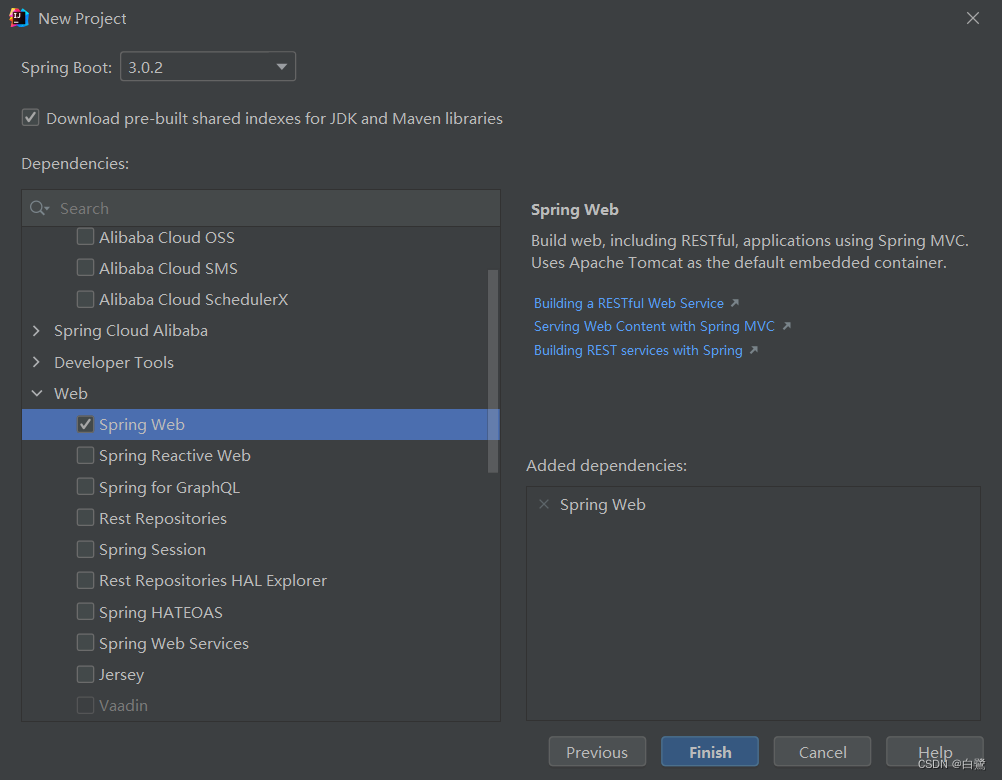Viewport: 1002px width, 780px height.
Task: Click external-link arrow beside "Building REST services with Spring"
Action: 752,349
